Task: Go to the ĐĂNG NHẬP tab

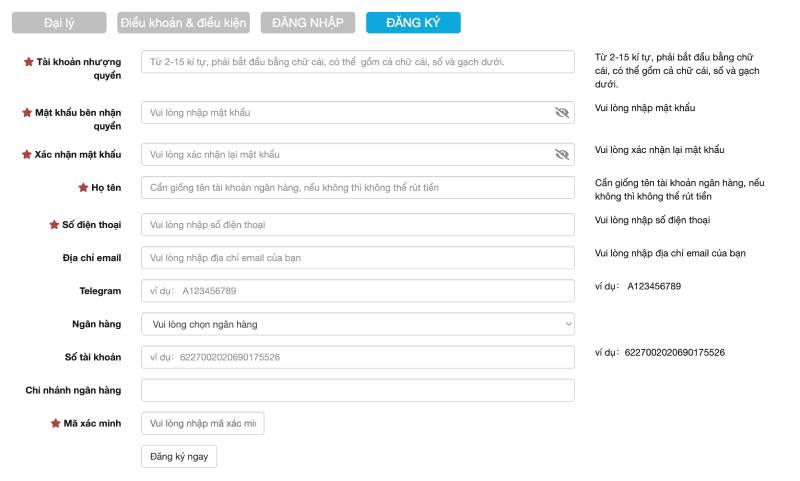Action: [308, 23]
